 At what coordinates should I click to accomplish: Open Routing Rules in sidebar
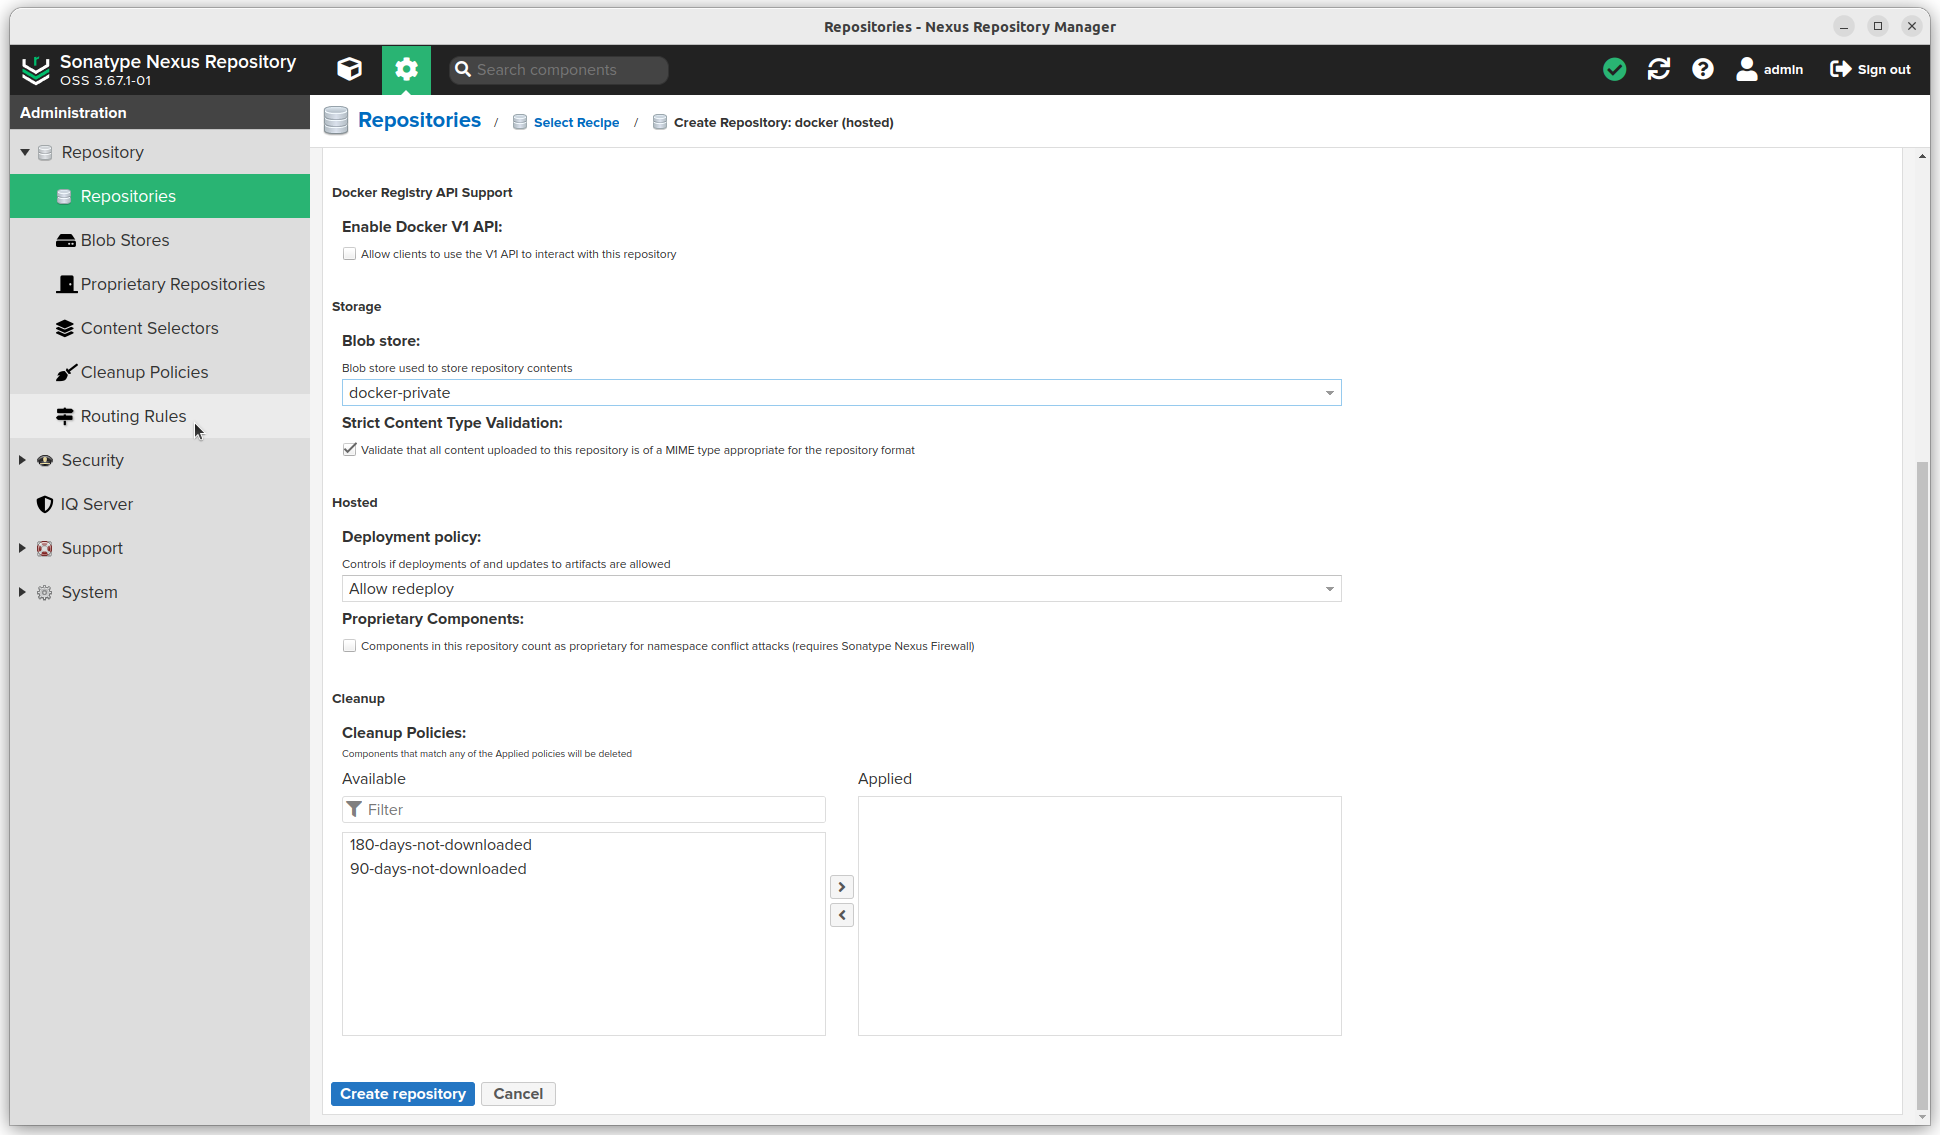click(160, 416)
